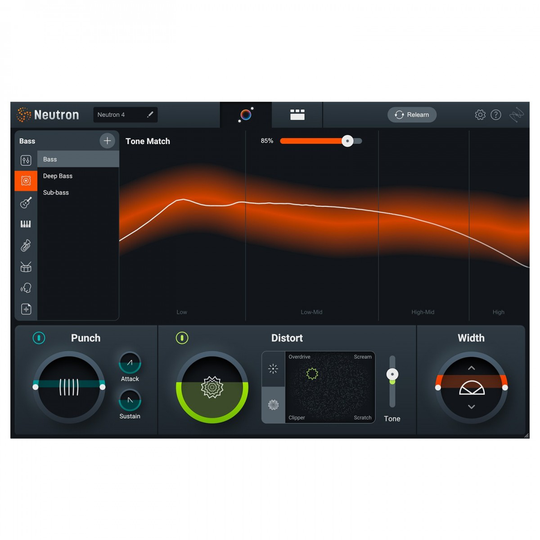The height and width of the screenshot is (540, 540).
Task: Choose Sub-bass in the target list
Action: click(78, 193)
